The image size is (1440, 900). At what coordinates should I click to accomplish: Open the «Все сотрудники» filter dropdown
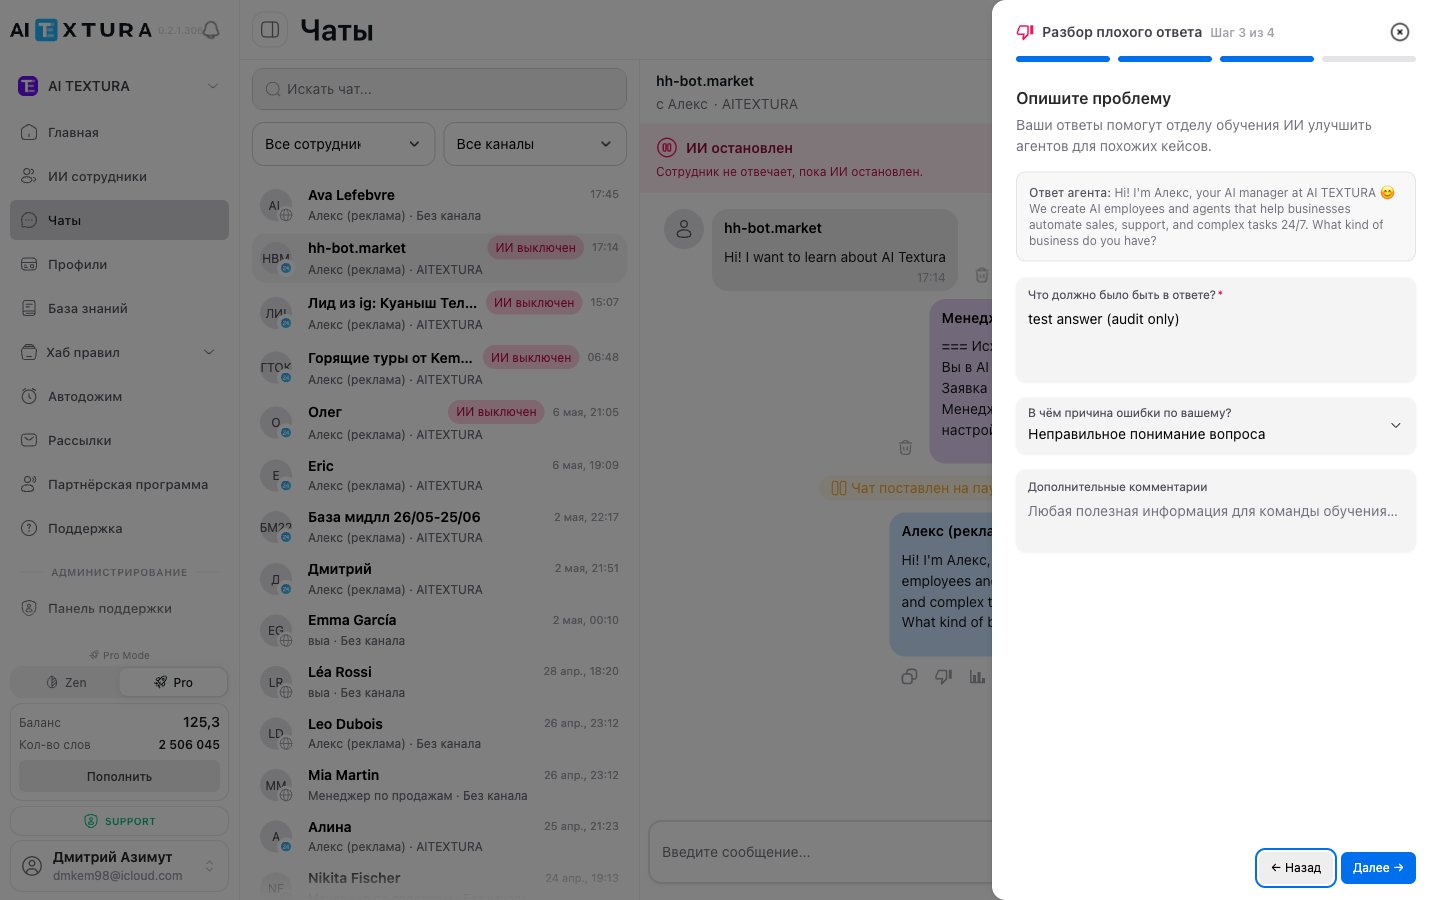(x=343, y=144)
